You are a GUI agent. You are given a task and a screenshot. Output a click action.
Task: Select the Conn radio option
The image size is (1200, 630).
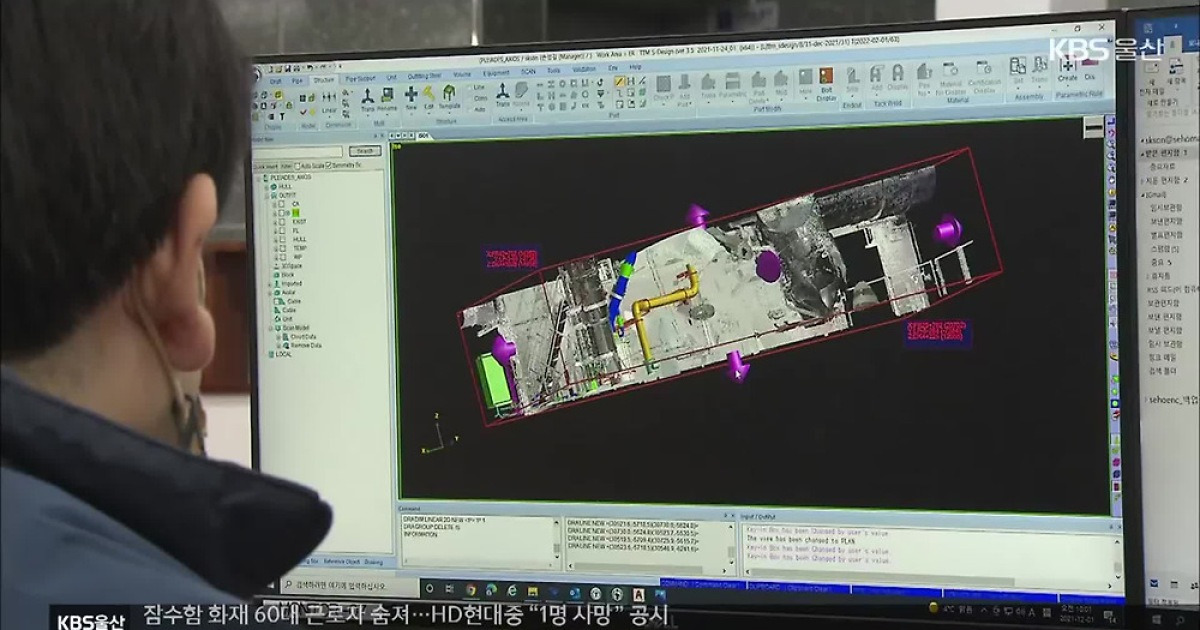470,98
